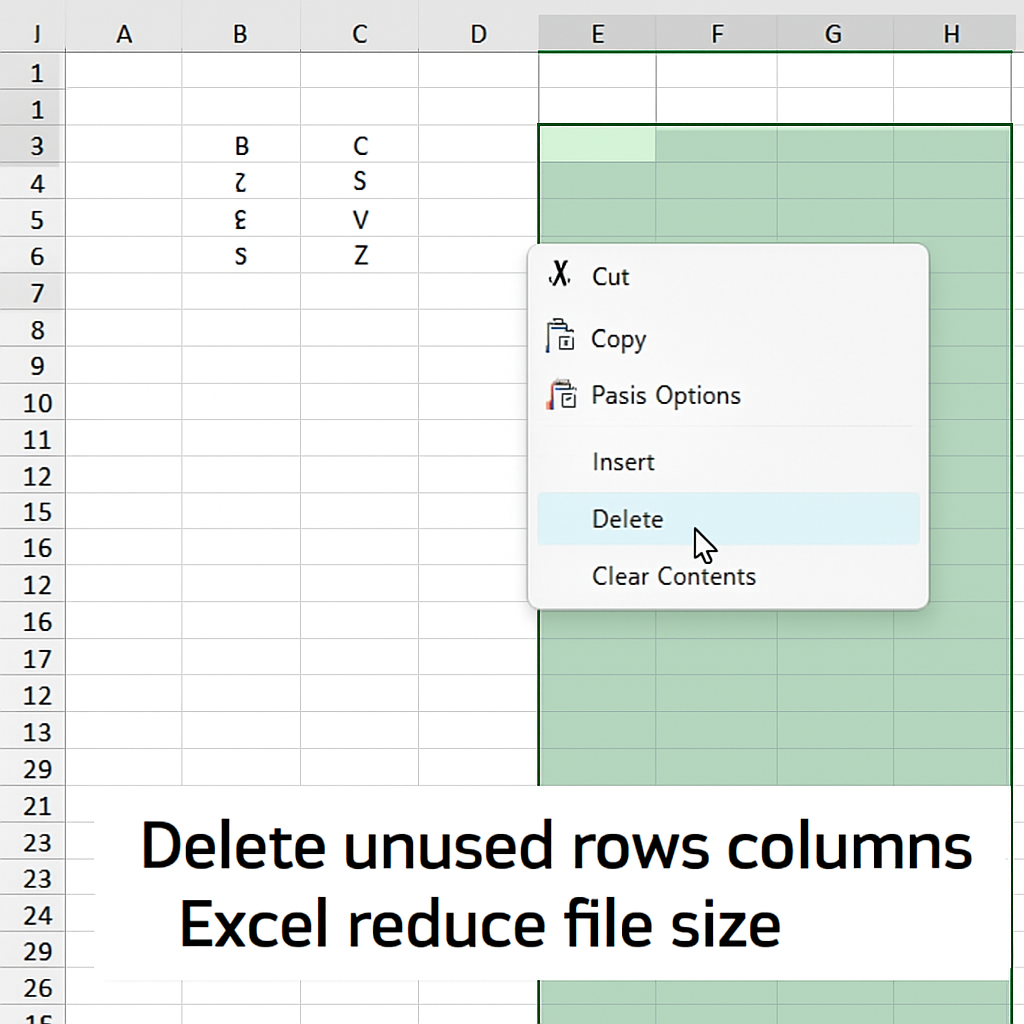Click the Copy clipboard icon
The height and width of the screenshot is (1024, 1024).
(563, 335)
